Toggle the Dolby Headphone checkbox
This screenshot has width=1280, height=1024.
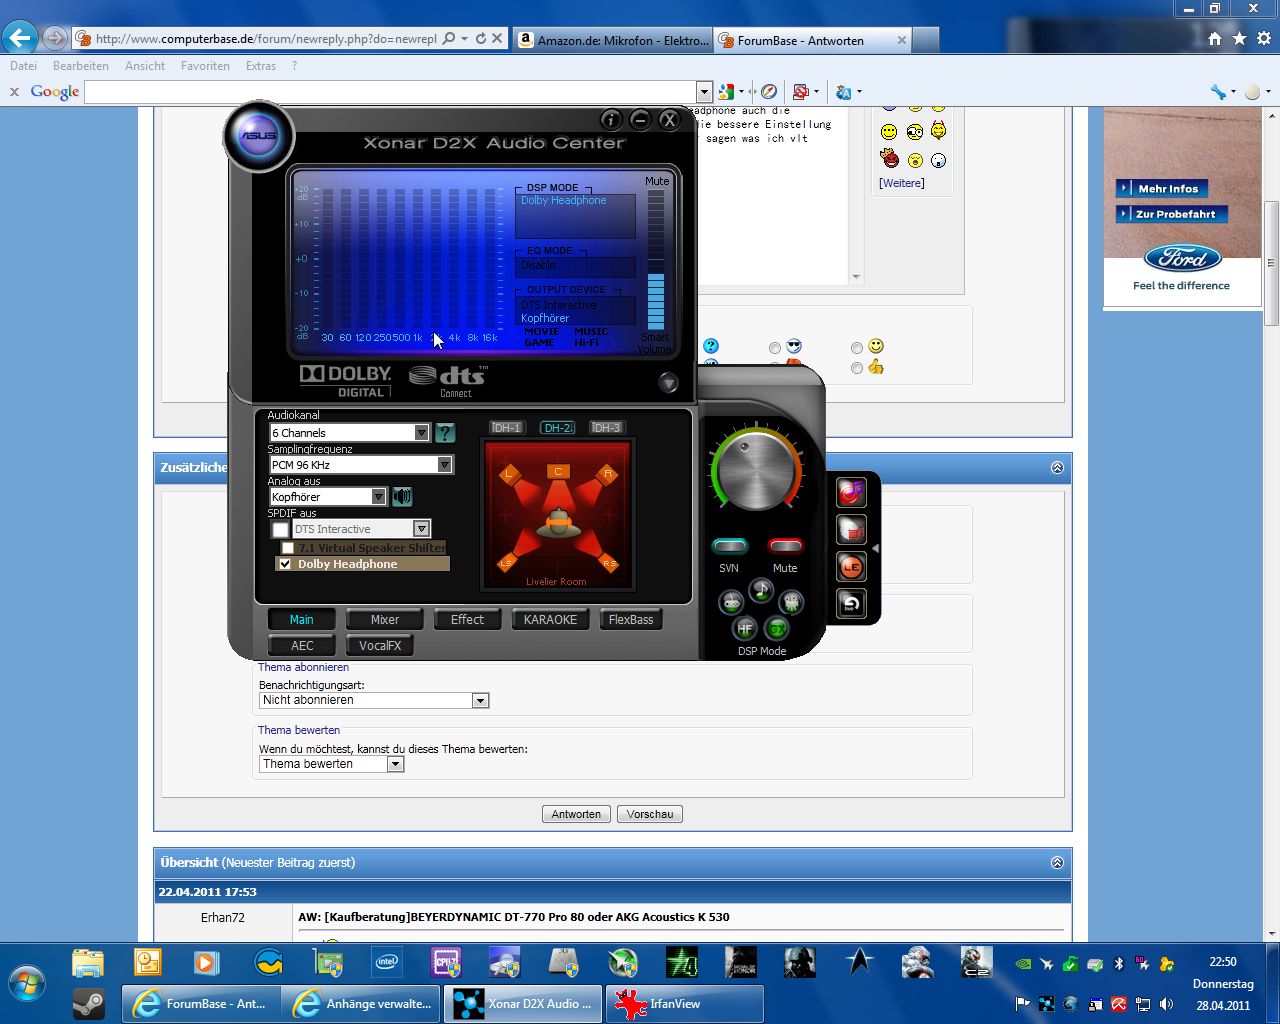coord(285,564)
